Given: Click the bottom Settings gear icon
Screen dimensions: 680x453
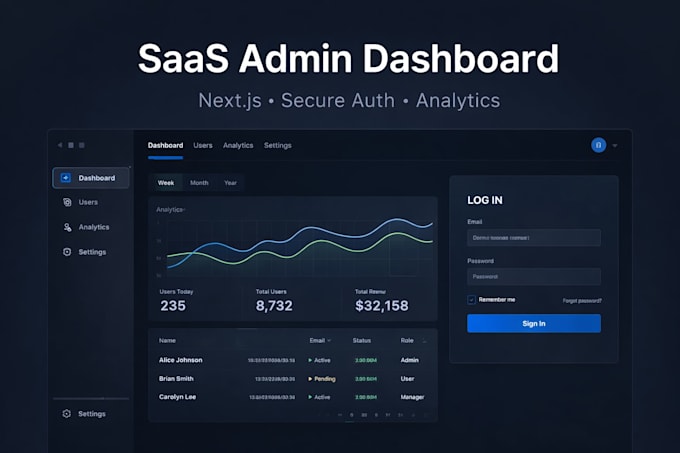Looking at the screenshot, I should tap(66, 414).
